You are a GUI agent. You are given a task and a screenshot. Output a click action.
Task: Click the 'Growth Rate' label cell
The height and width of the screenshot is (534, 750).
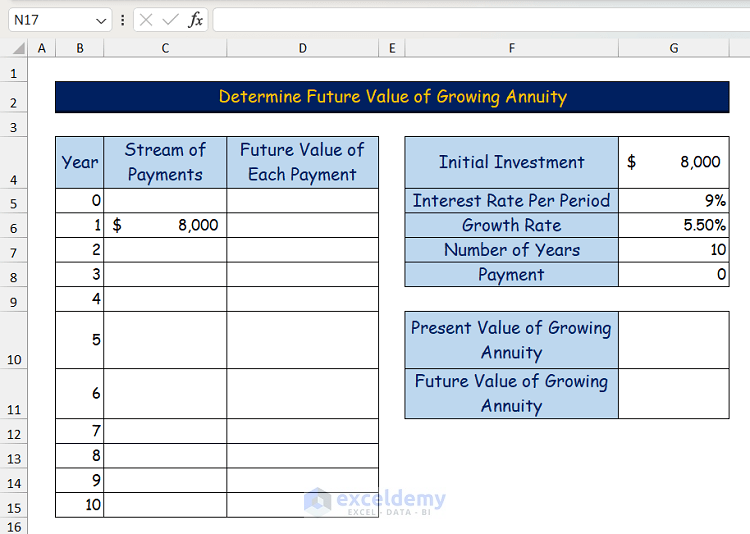511,225
